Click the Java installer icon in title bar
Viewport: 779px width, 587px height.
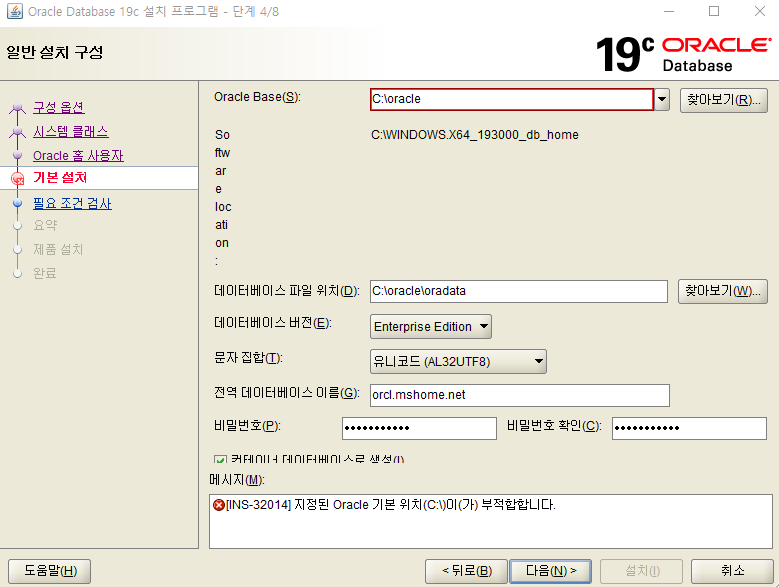tap(14, 11)
